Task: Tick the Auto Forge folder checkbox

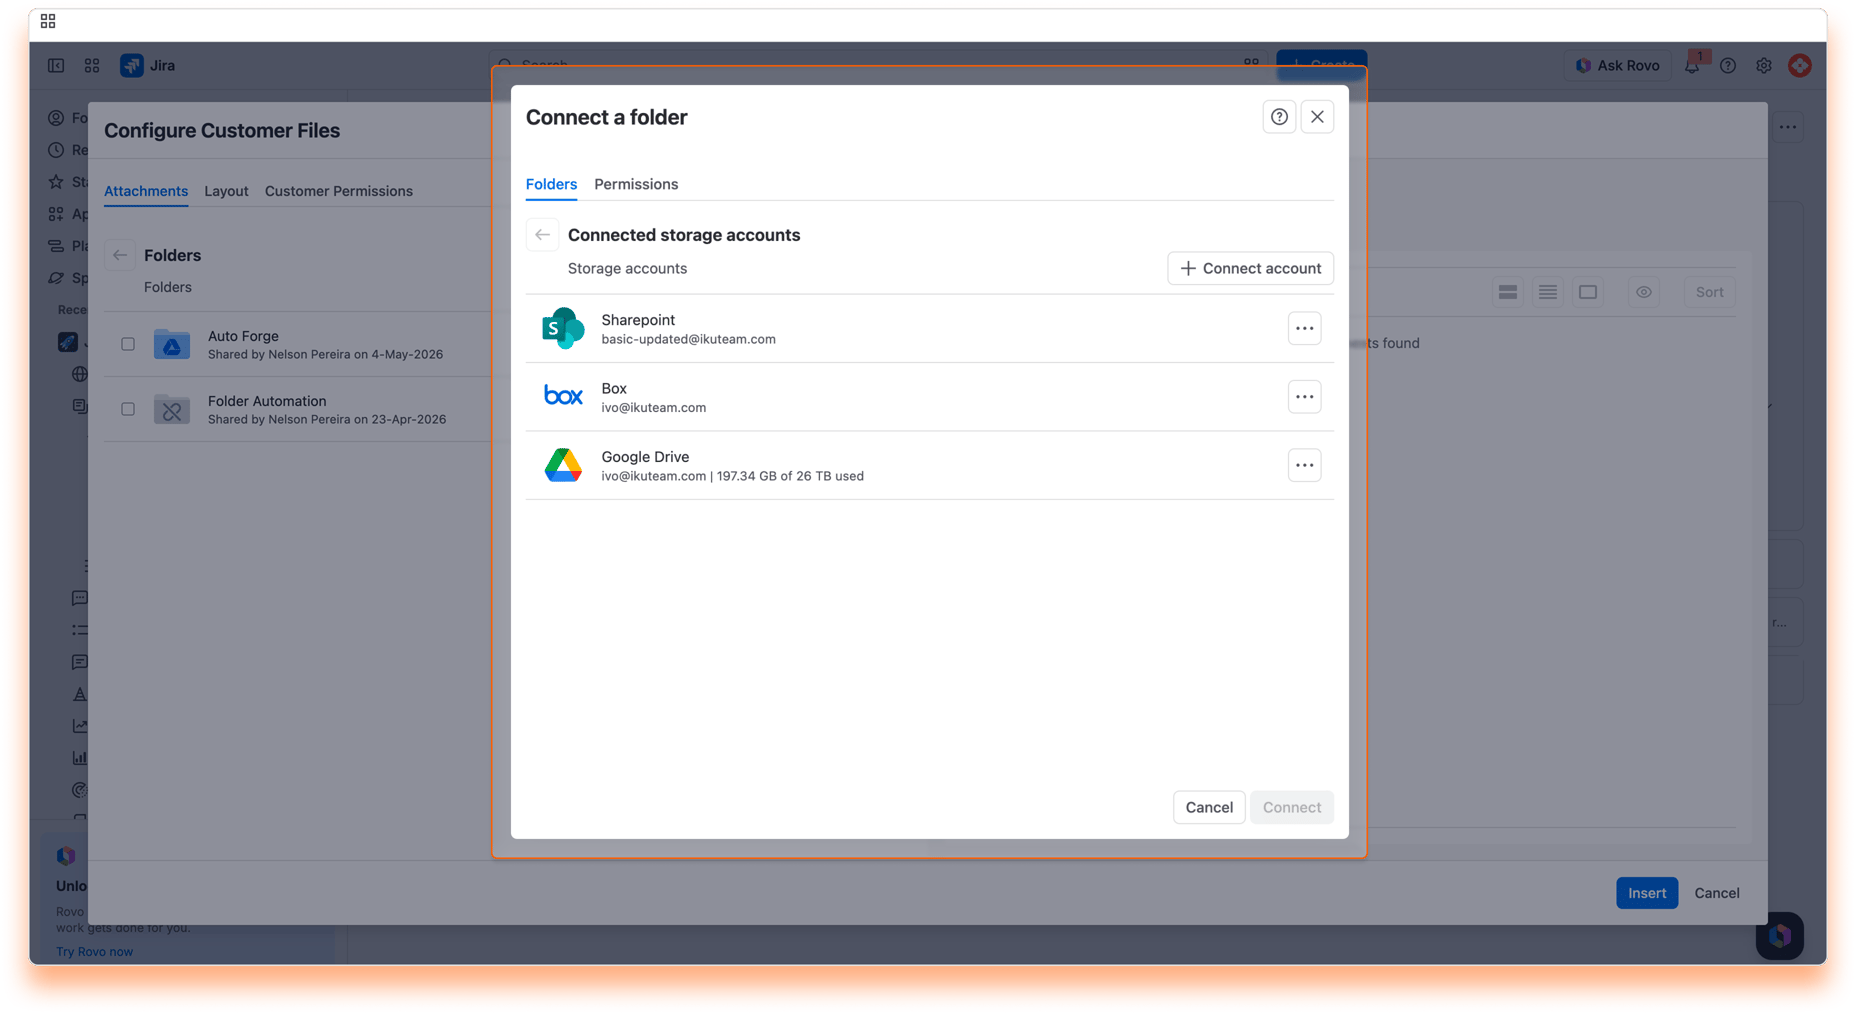Action: [128, 344]
